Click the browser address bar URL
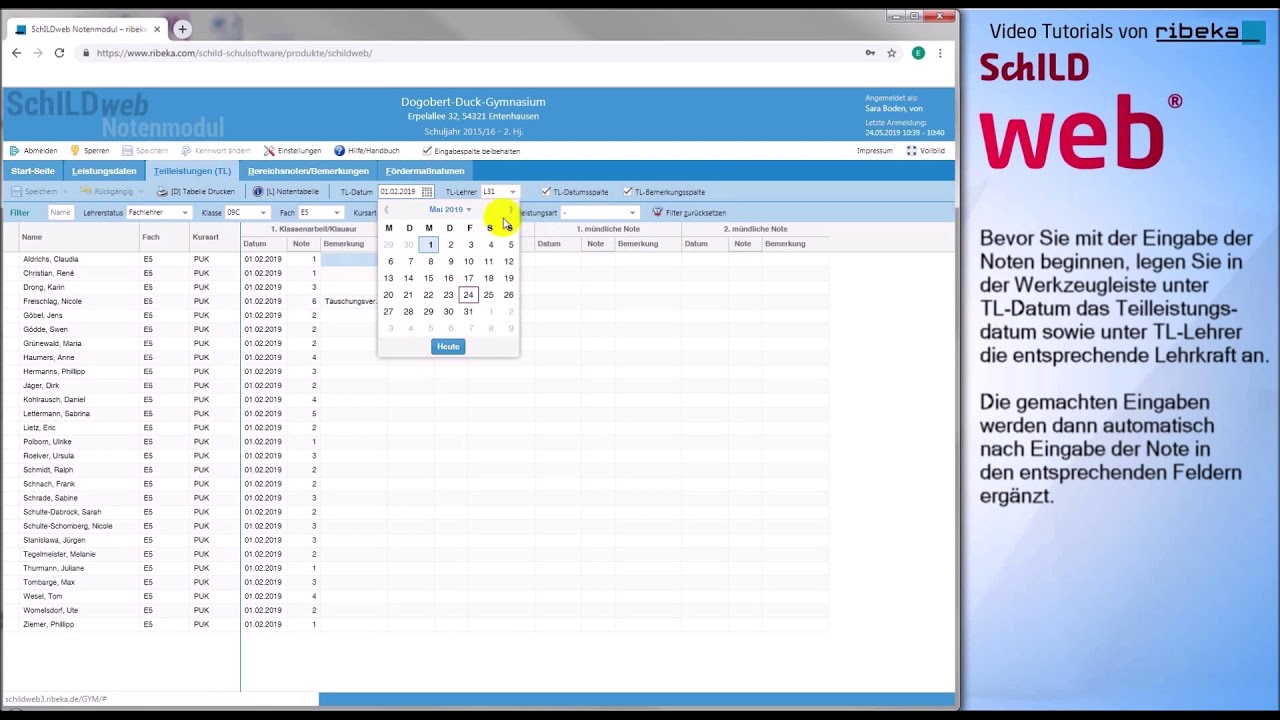 click(x=234, y=53)
